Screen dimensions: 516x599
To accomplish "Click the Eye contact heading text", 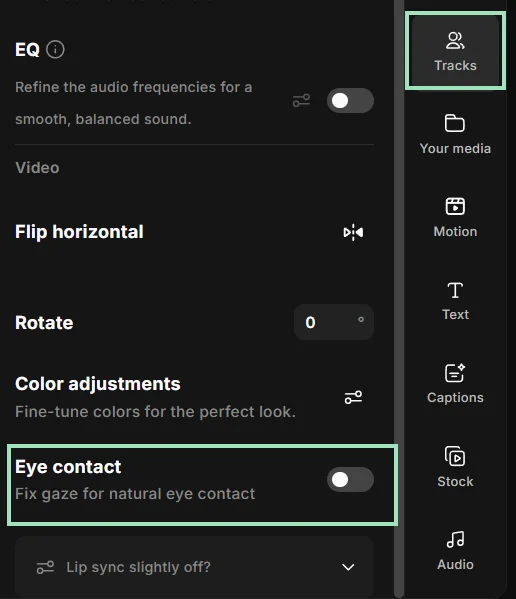I will click(x=68, y=466).
